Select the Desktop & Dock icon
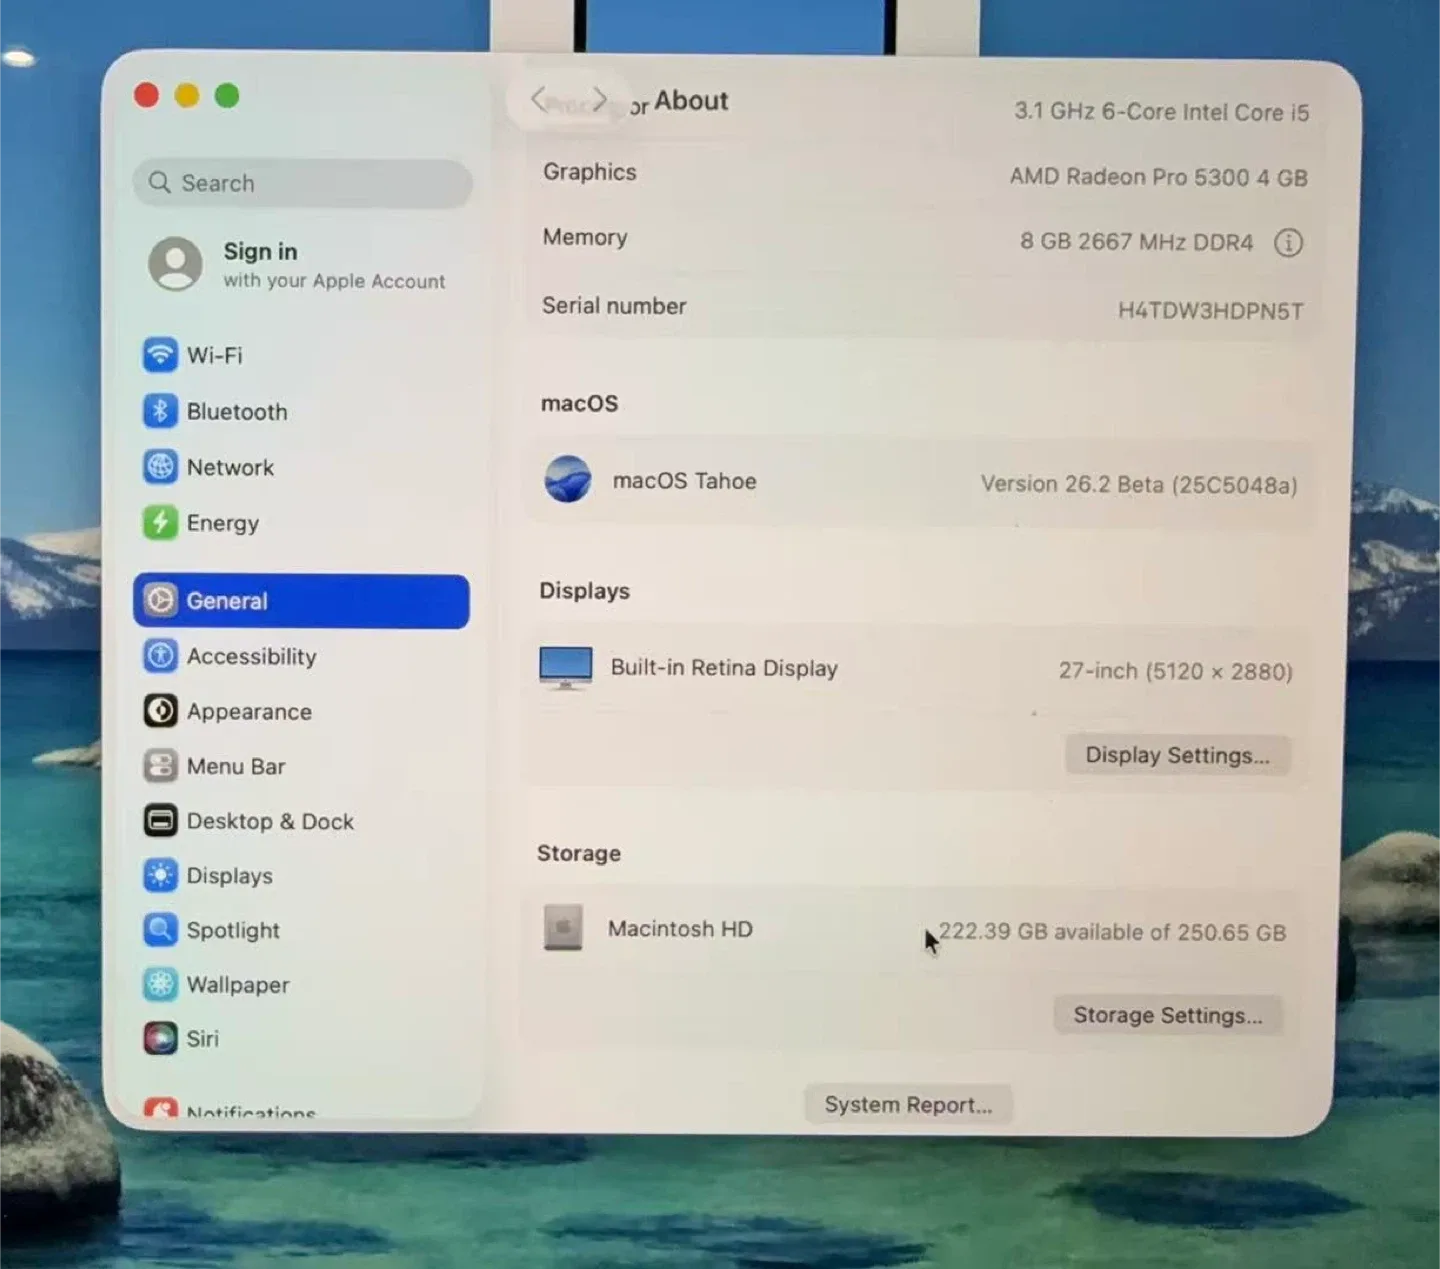Screen dimensions: 1440x1269 160,821
